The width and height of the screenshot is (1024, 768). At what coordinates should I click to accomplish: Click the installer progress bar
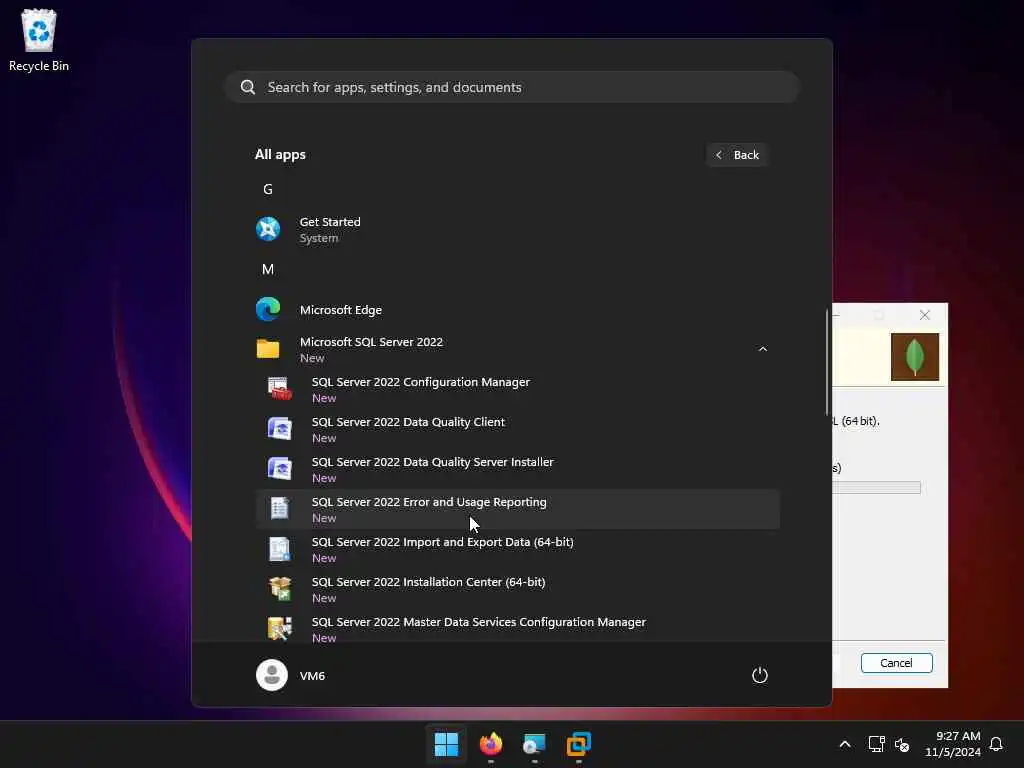click(876, 487)
